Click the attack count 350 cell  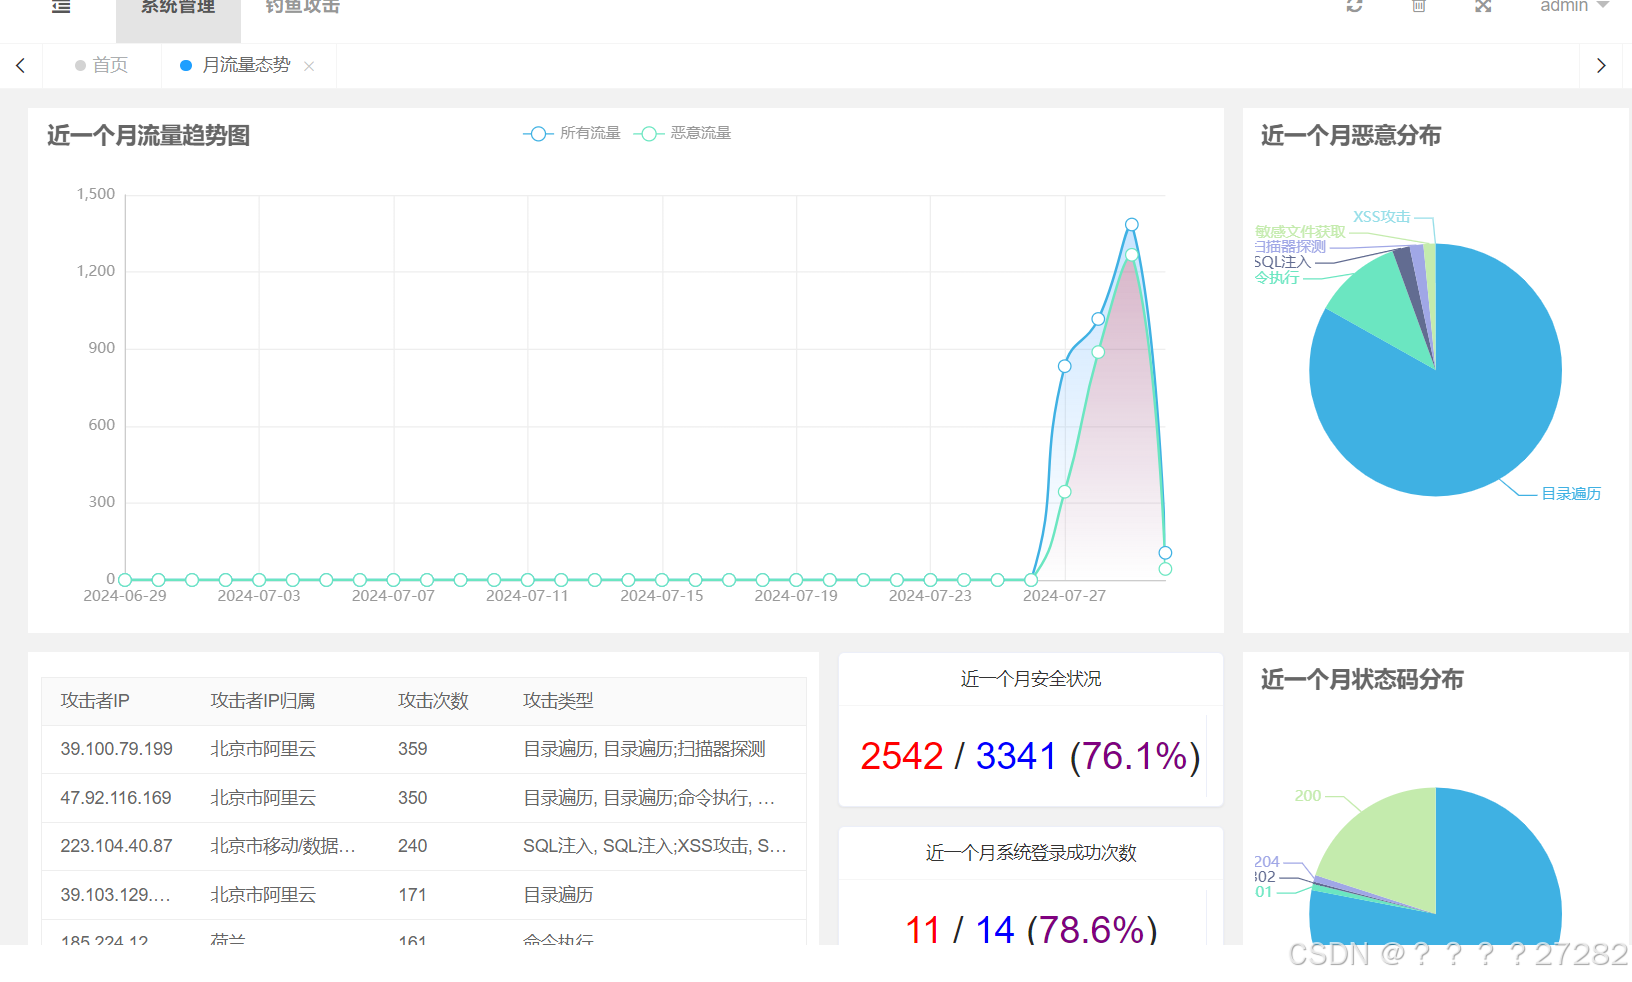pos(413,798)
